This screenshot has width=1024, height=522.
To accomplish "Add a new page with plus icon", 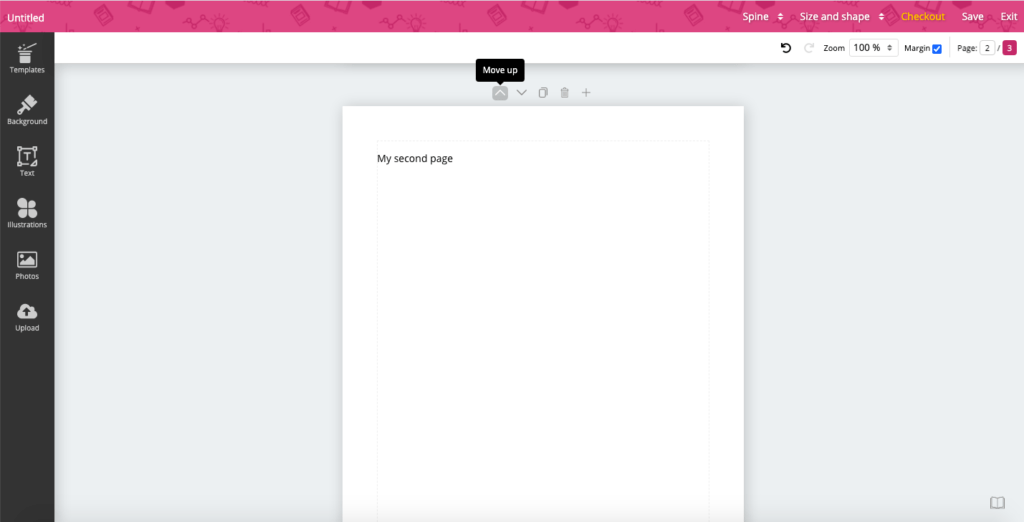I will point(586,93).
